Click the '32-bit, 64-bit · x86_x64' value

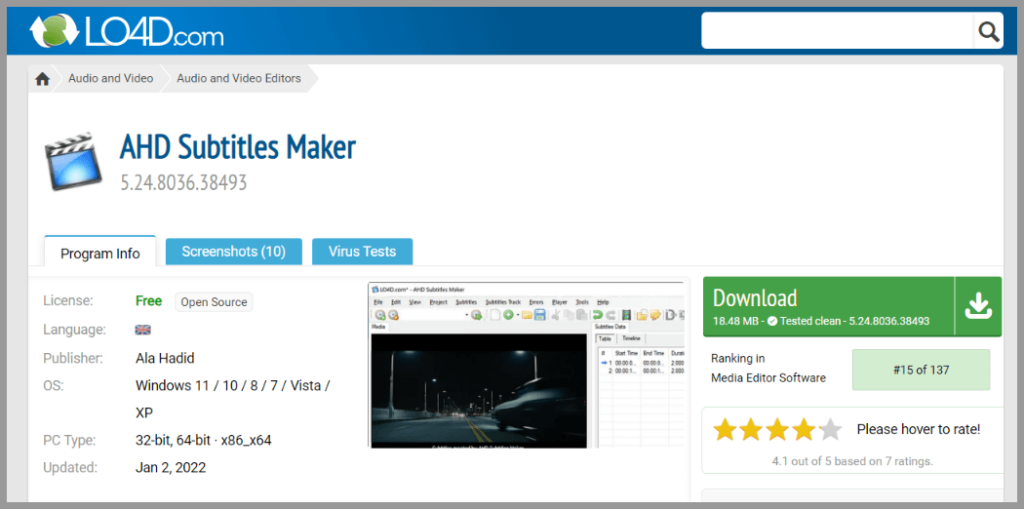(x=203, y=440)
